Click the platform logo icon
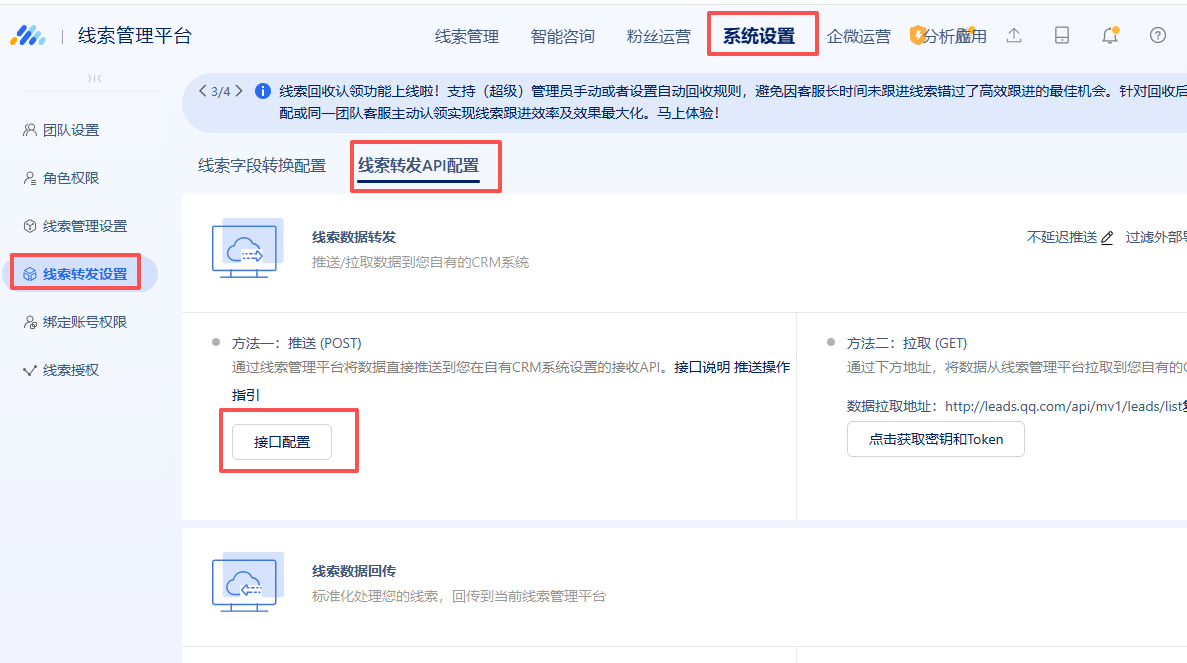 click(28, 36)
